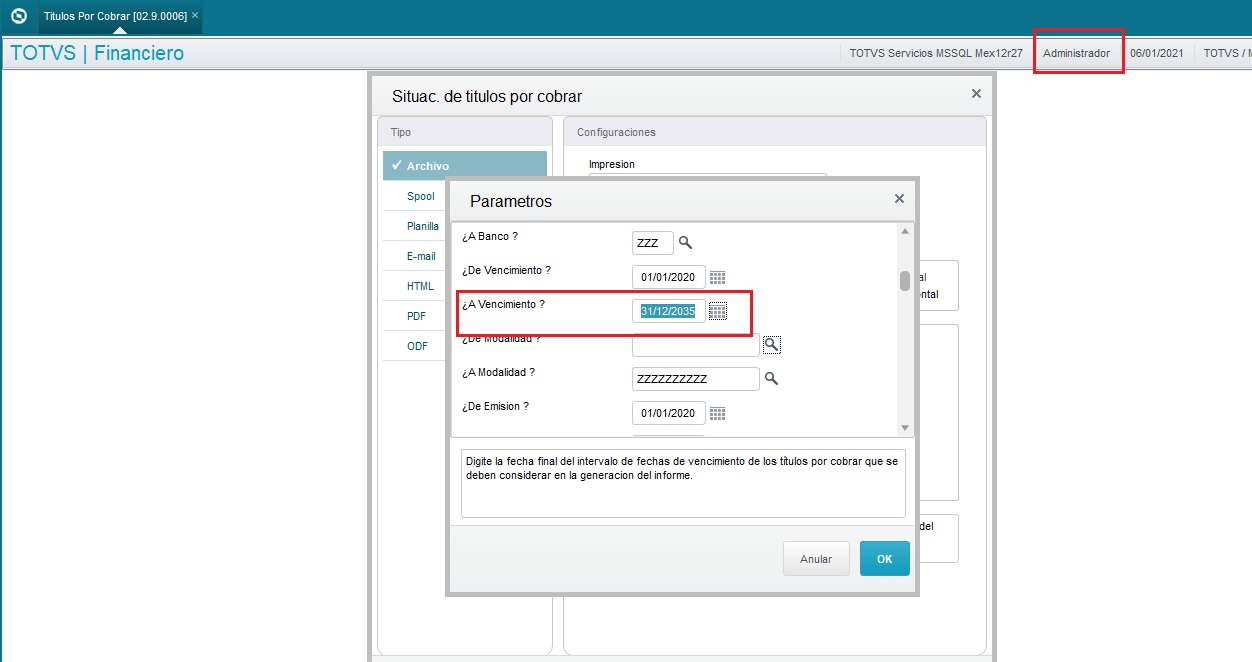Screen dimensions: 1252x662
Task: Close the Parametros dialog
Action: coord(899,199)
